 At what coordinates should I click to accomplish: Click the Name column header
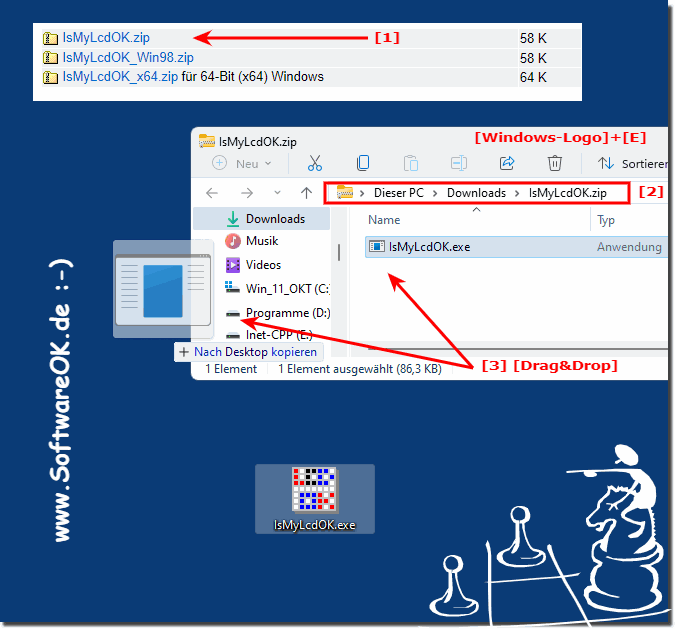(384, 220)
